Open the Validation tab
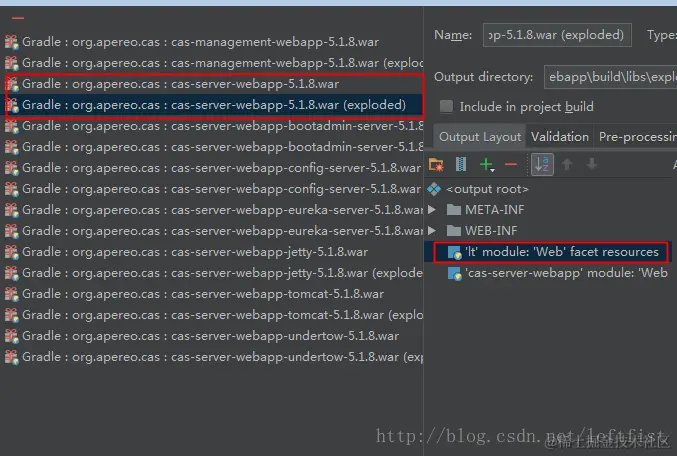This screenshot has height=456, width=677. [x=560, y=137]
